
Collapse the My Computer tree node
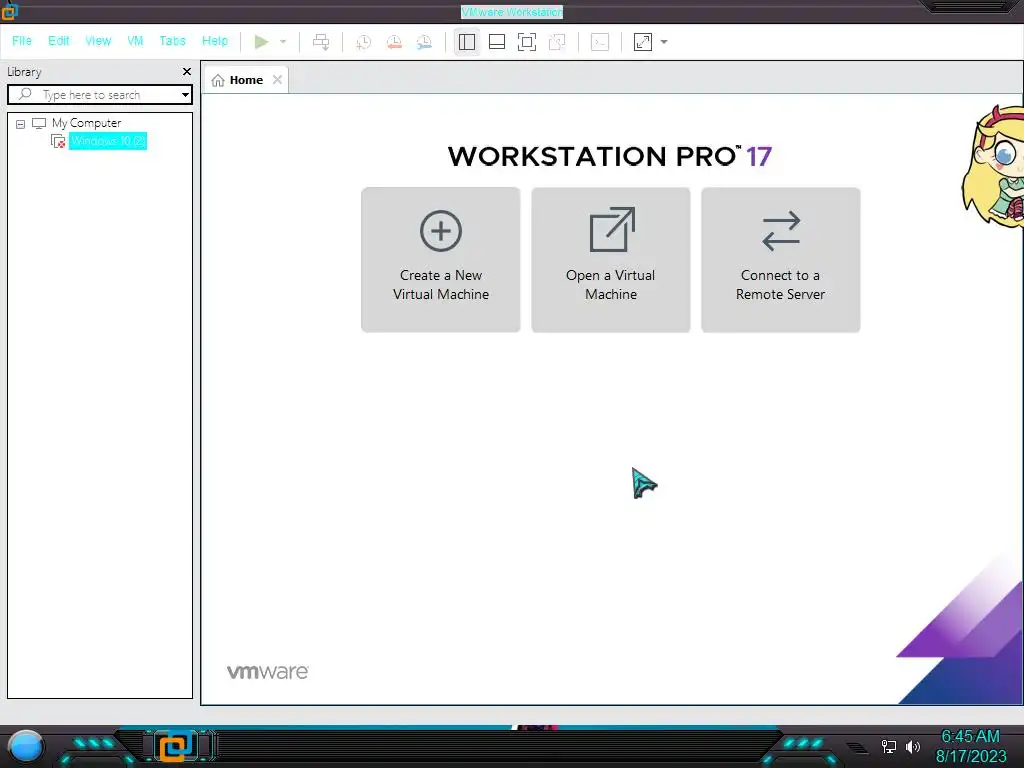point(20,123)
